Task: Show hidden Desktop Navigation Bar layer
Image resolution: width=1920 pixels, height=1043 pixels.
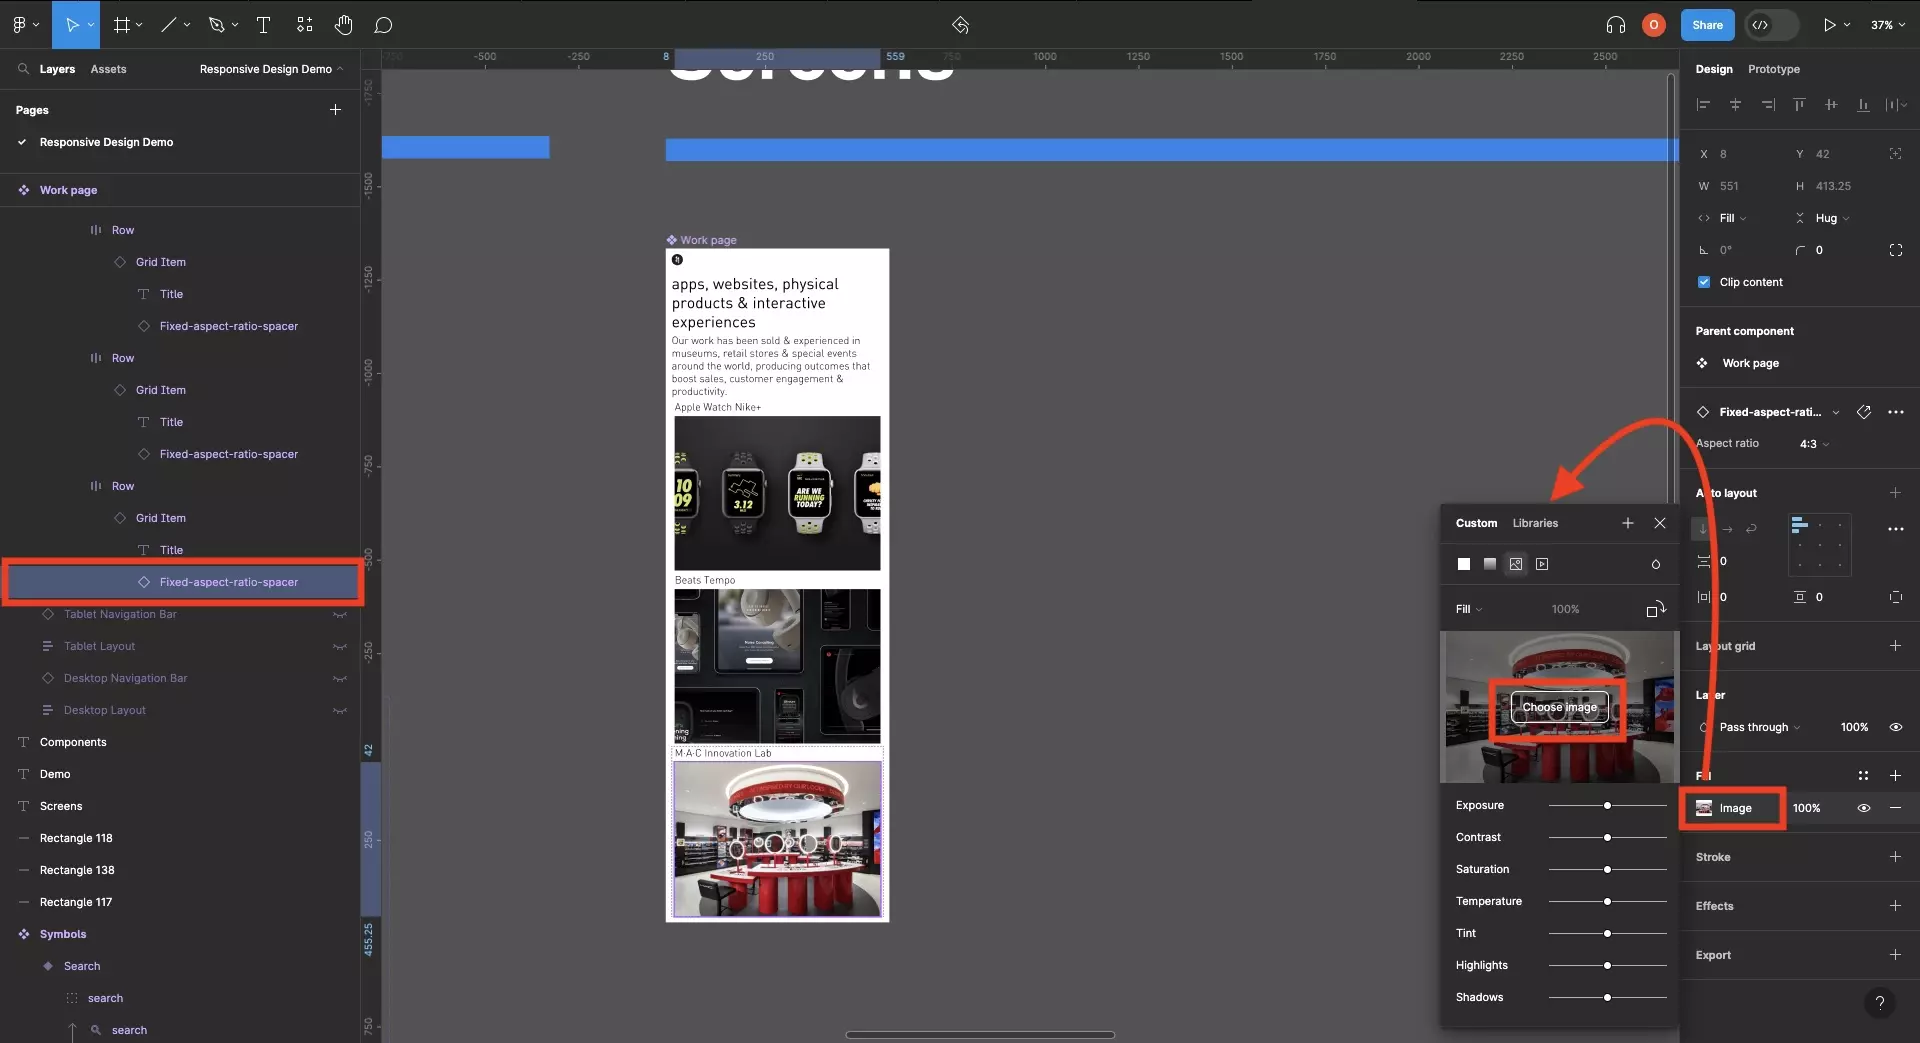Action: 340,678
